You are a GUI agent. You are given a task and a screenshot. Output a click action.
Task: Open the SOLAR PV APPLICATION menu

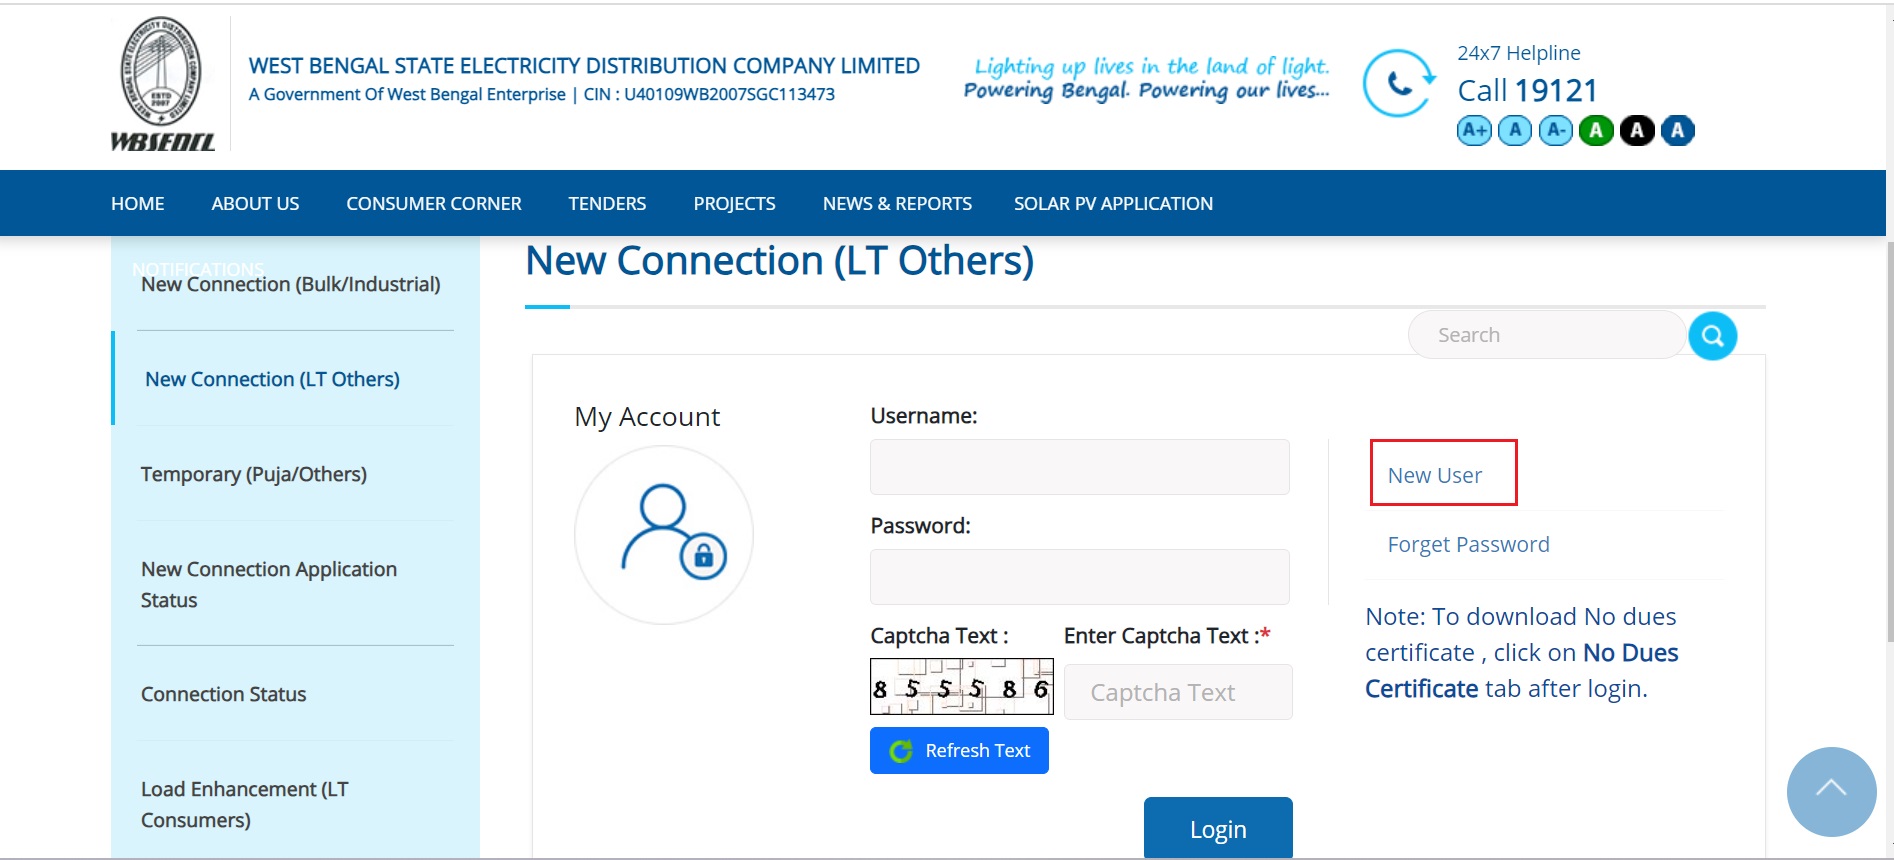point(1112,203)
